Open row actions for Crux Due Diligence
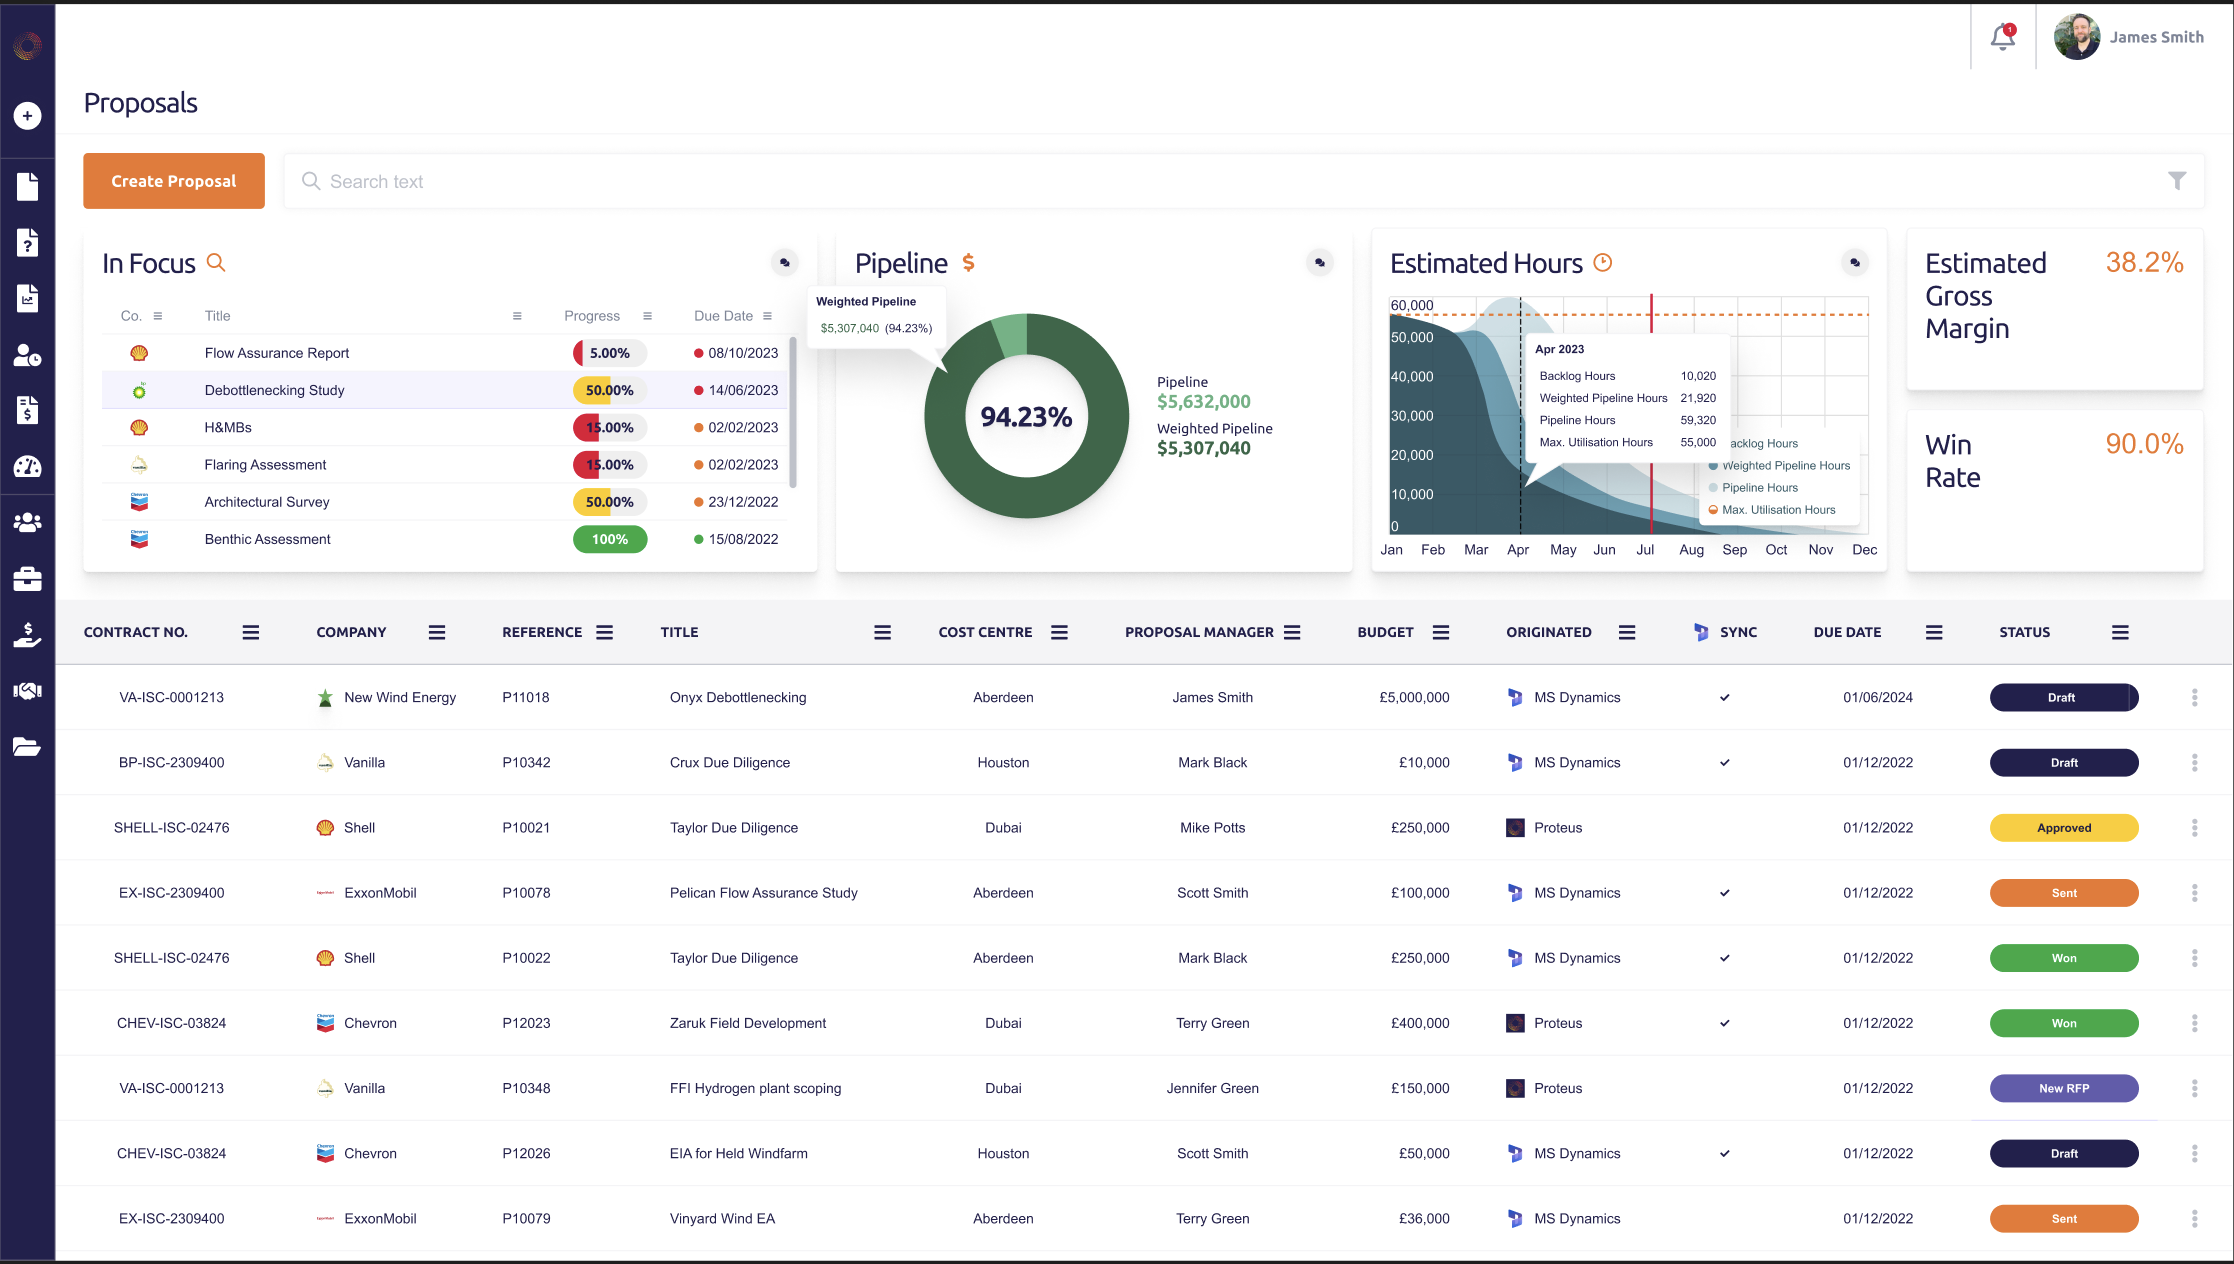This screenshot has width=2234, height=1264. pyautogui.click(x=2195, y=762)
